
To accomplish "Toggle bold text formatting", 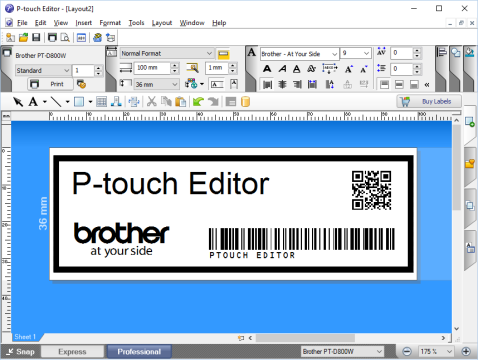I will pos(267,69).
